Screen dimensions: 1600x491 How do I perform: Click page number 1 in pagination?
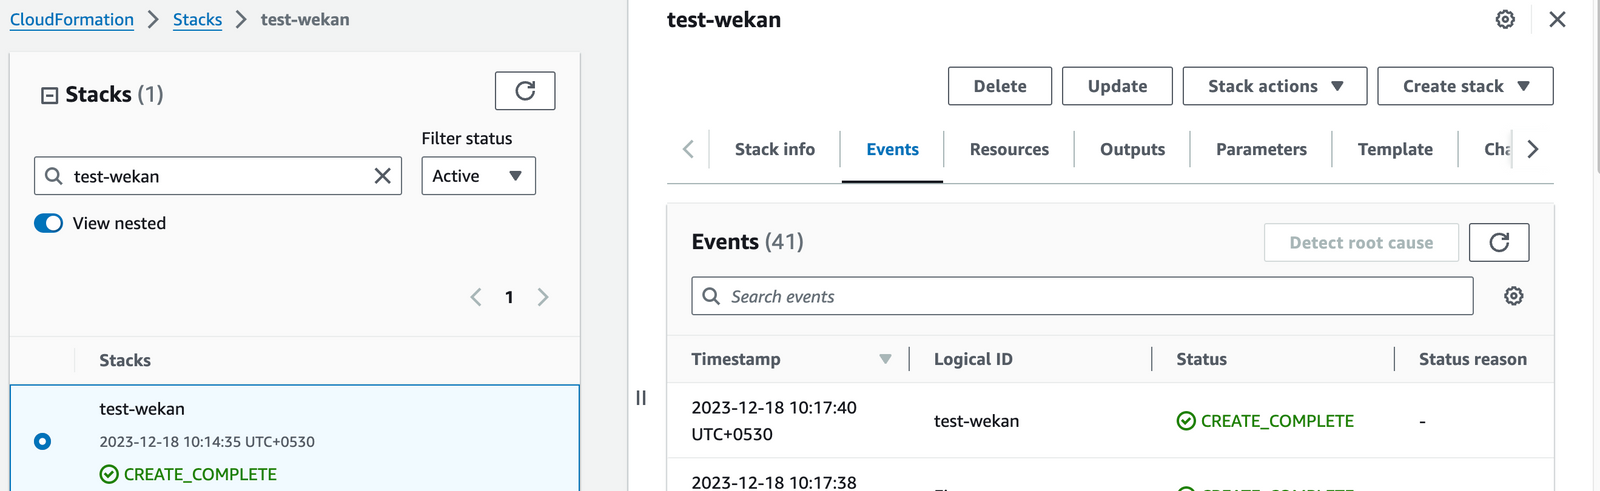pyautogui.click(x=509, y=297)
